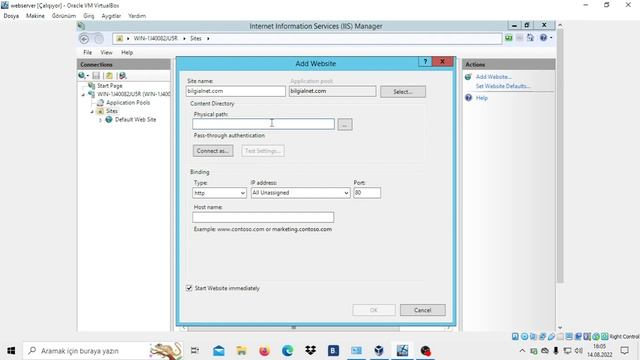This screenshot has width=640, height=360.
Task: Open the IIS Manager help icon dropdown arrow
Action: pyautogui.click(x=551, y=38)
